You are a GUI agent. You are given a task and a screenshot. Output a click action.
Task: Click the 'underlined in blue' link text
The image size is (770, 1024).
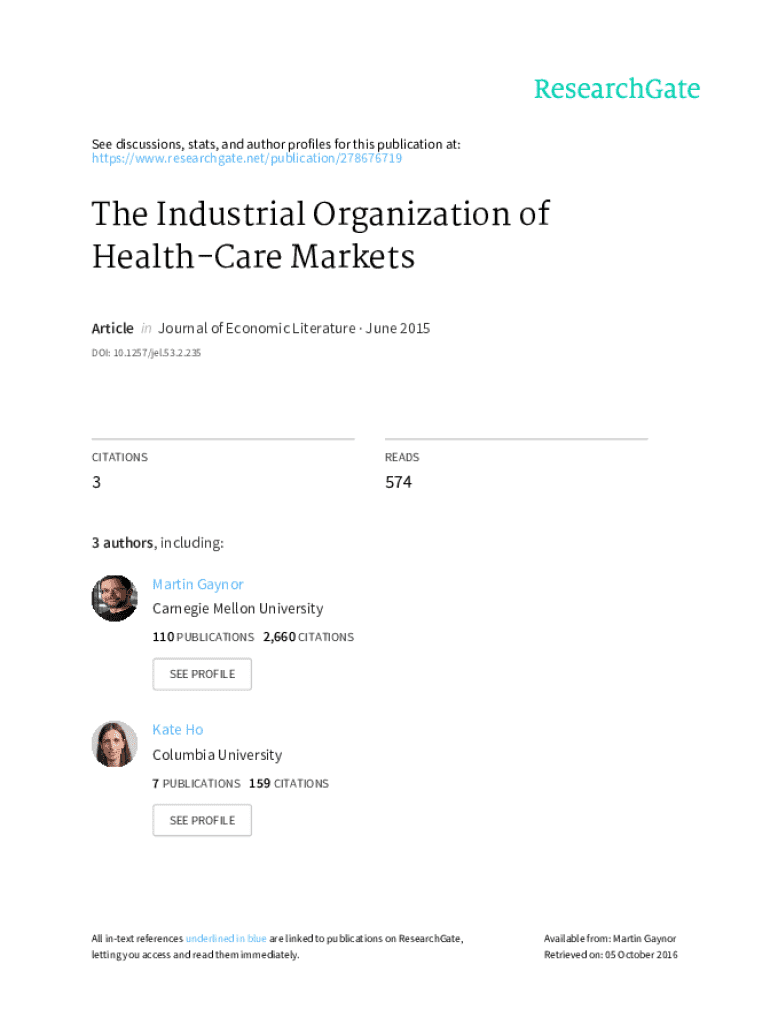[x=226, y=939]
